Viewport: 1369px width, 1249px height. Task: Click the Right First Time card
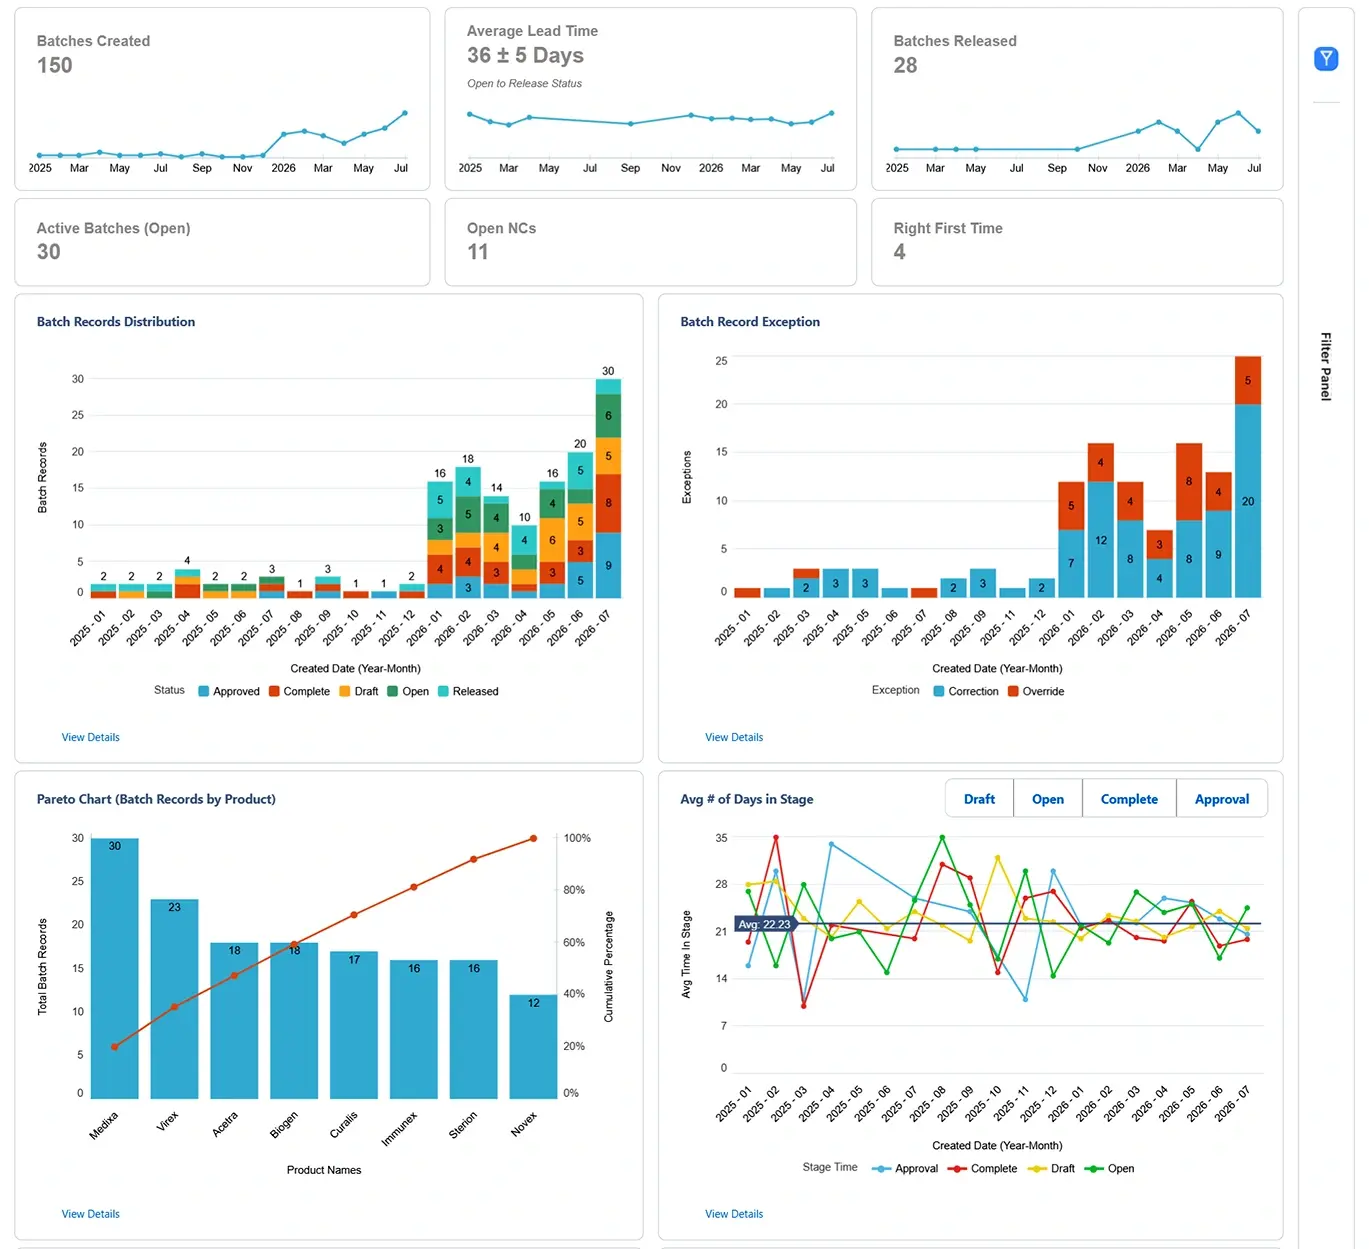pos(1077,242)
